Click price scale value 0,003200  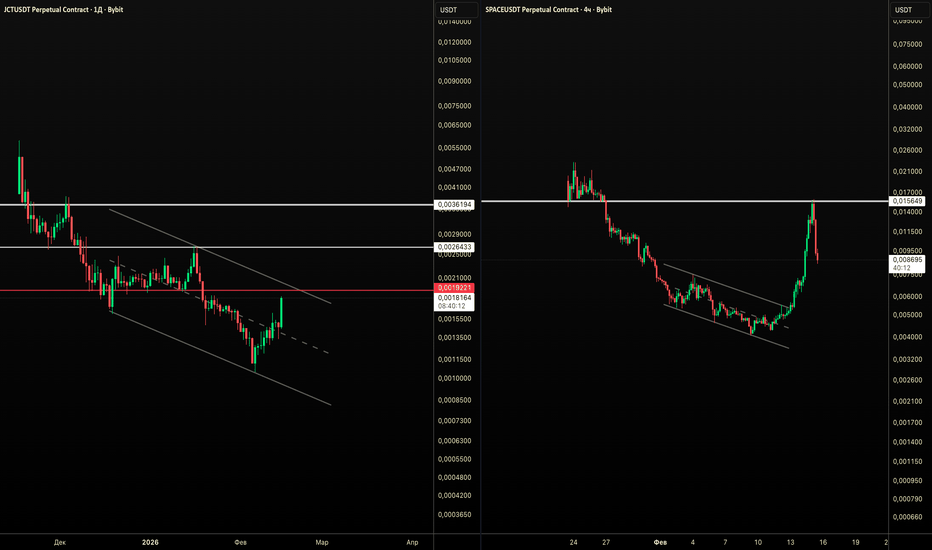(908, 360)
